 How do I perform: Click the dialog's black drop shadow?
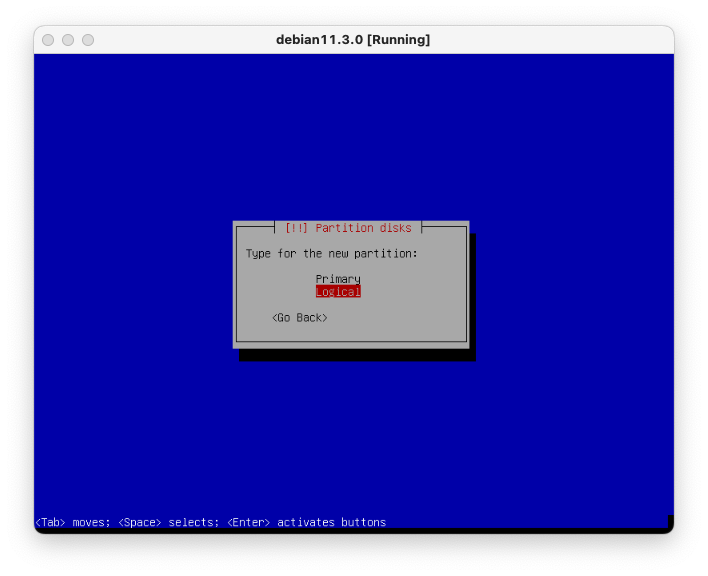pos(472,300)
